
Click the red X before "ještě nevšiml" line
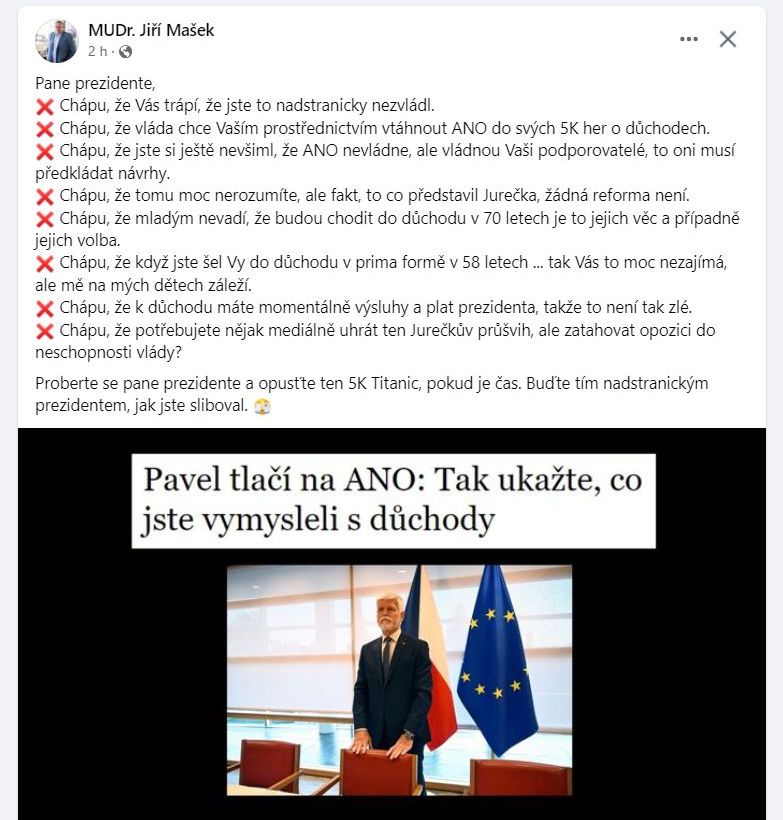45,152
